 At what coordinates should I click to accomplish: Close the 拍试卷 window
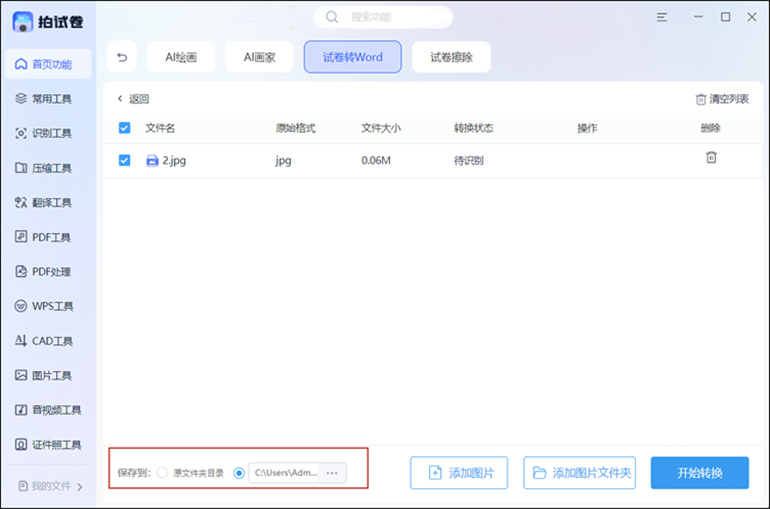(752, 17)
